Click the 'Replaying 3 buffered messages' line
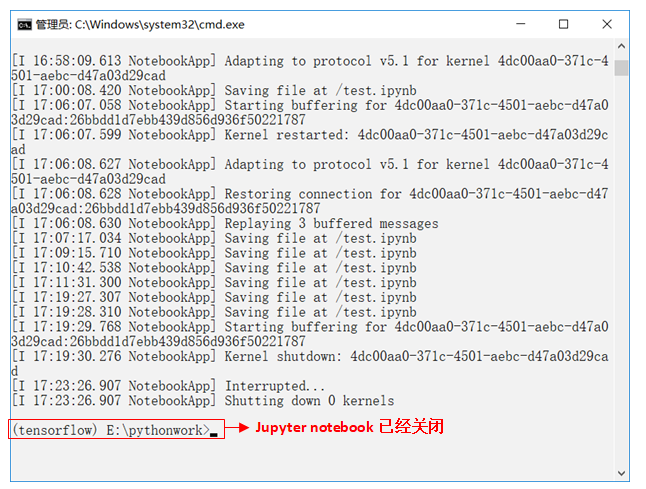 click(225, 224)
